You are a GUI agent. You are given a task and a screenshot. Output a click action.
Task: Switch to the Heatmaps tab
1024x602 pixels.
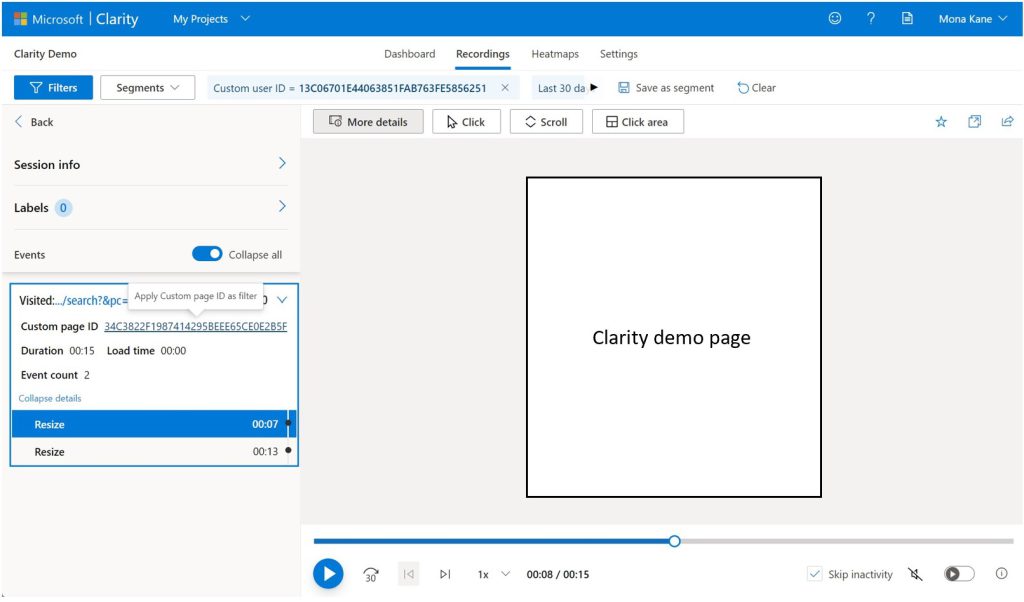(555, 54)
